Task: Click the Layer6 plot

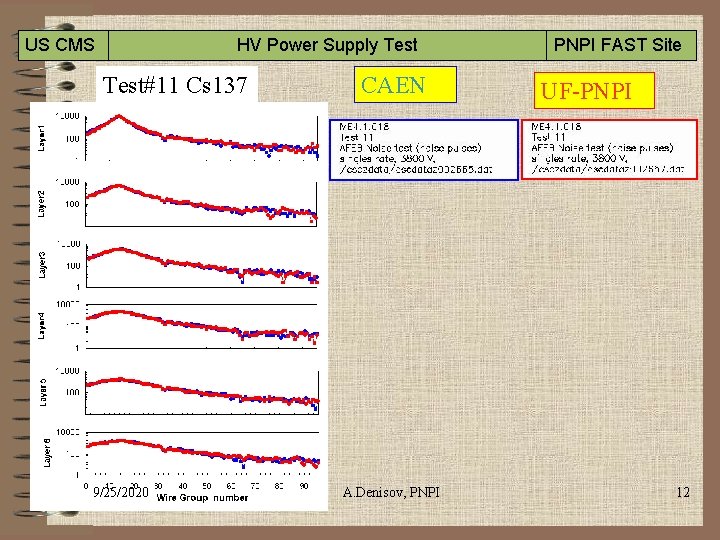Action: click(202, 455)
